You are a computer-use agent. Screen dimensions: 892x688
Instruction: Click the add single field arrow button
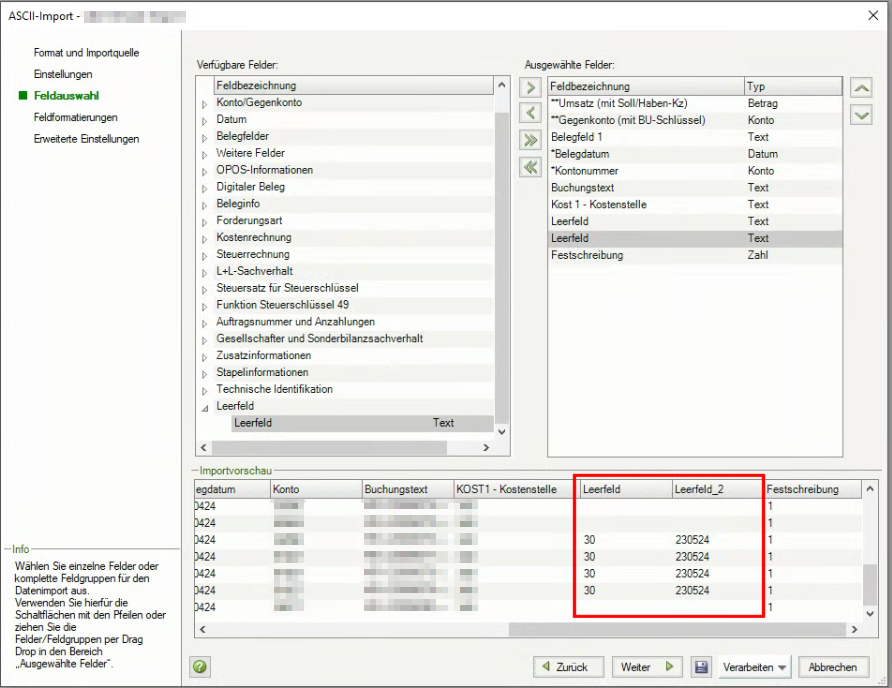532,88
